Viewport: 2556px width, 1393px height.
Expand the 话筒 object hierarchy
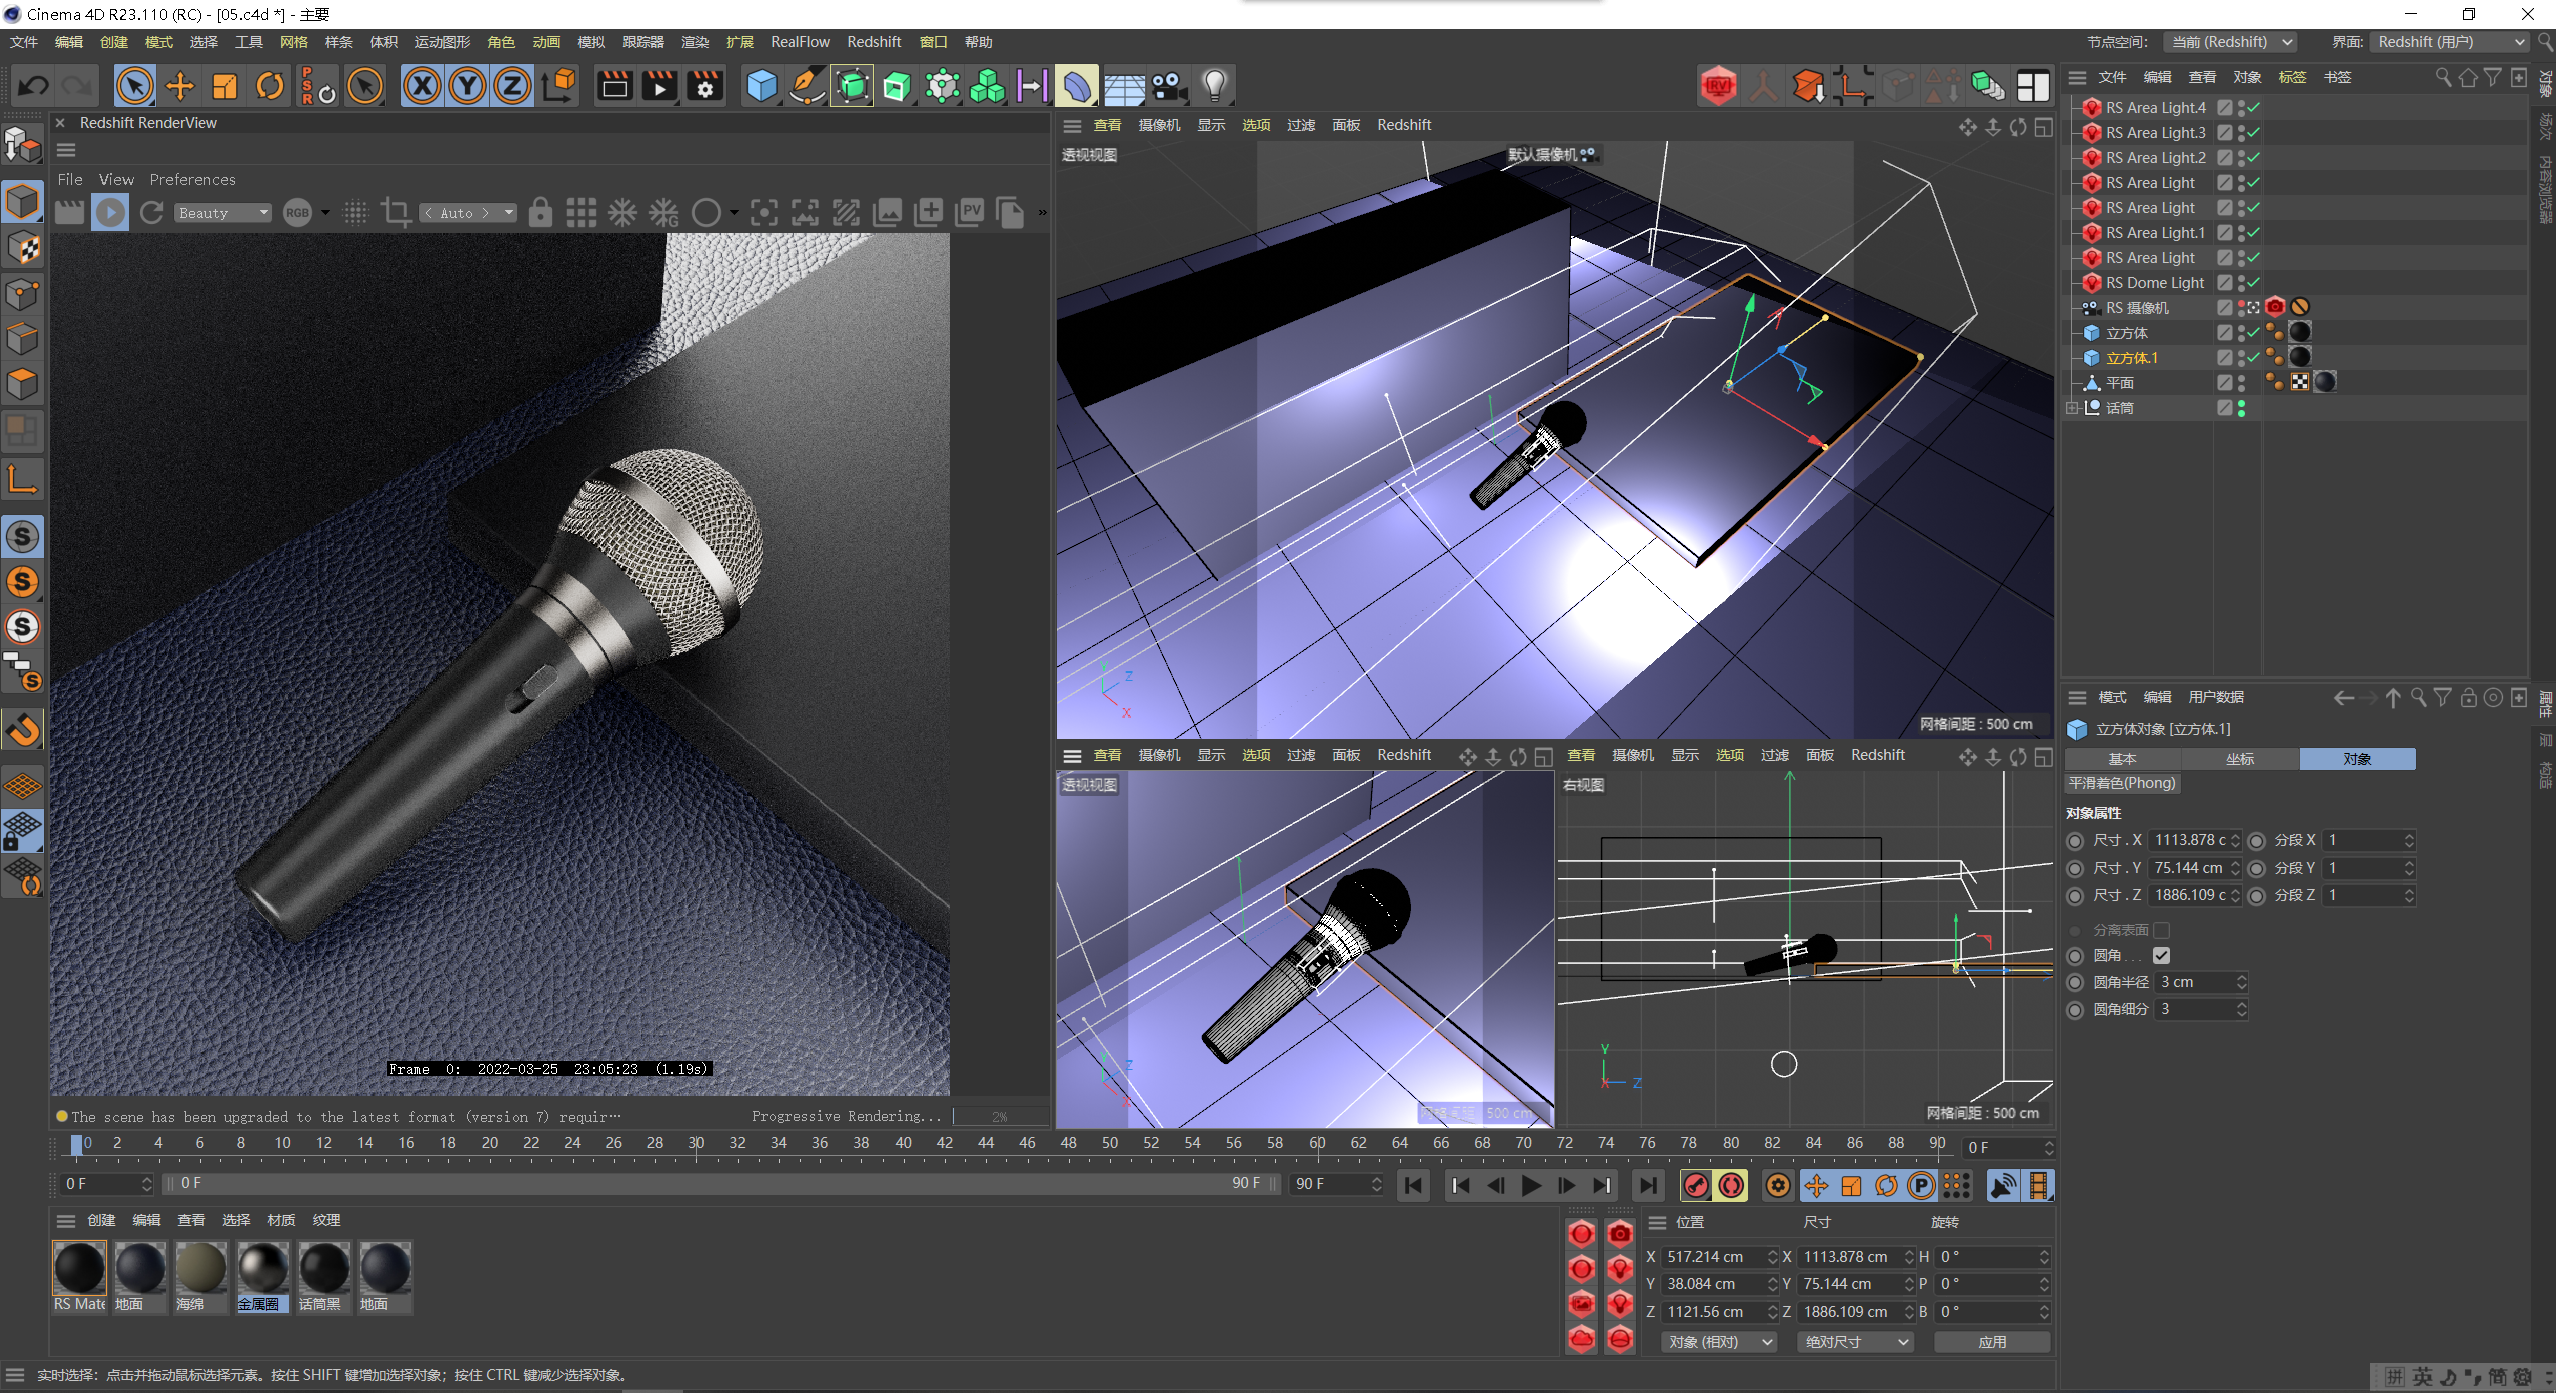(2073, 407)
